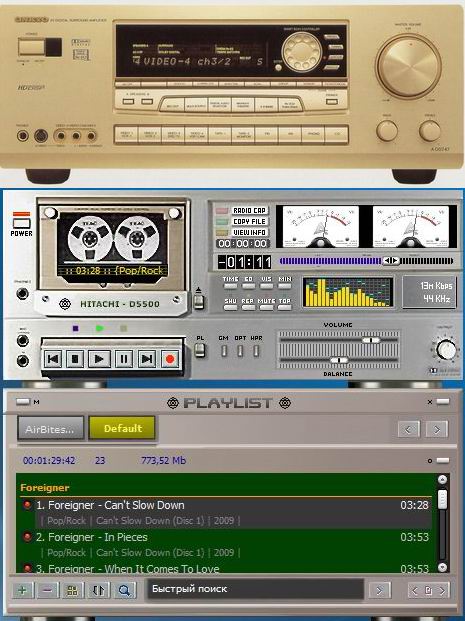Select track 3. Foreigner - When It Comes To Love
The height and width of the screenshot is (621, 465).
tap(227, 568)
